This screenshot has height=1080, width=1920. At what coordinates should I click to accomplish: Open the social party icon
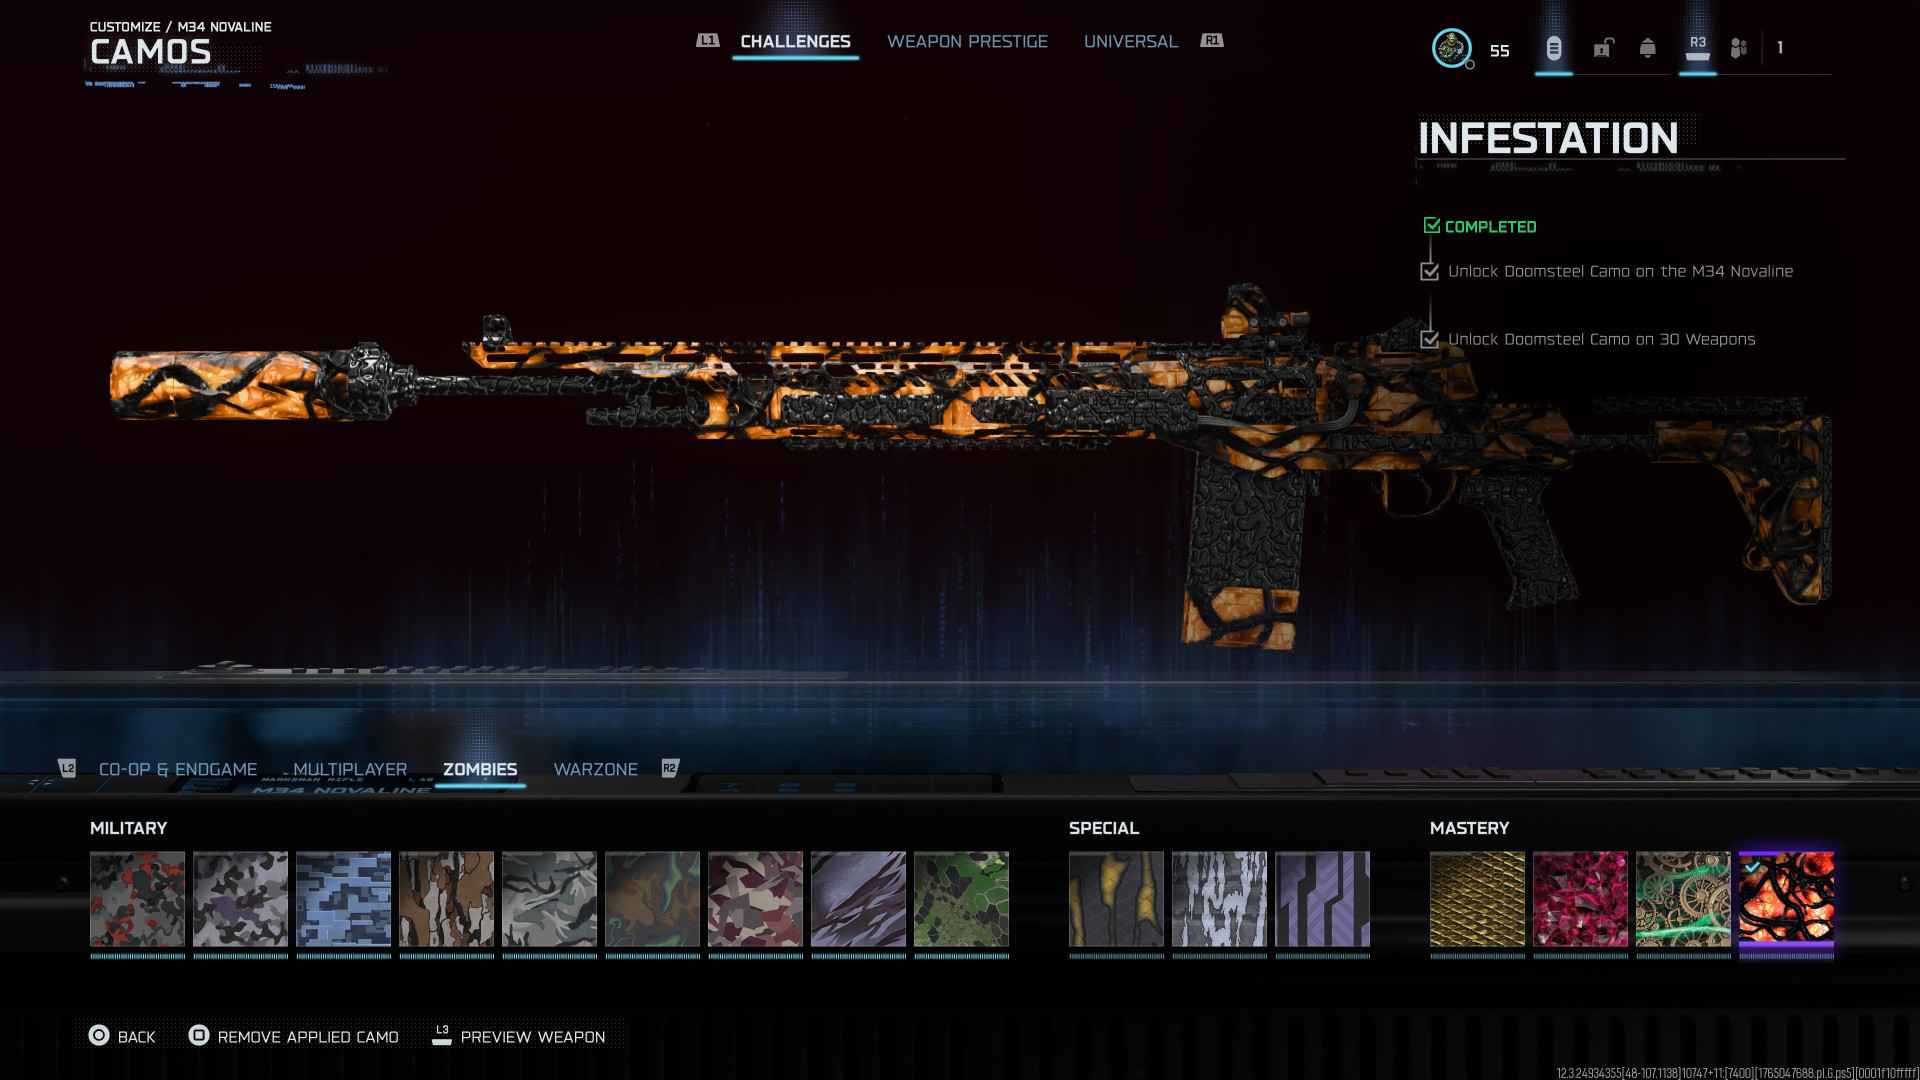[1739, 48]
